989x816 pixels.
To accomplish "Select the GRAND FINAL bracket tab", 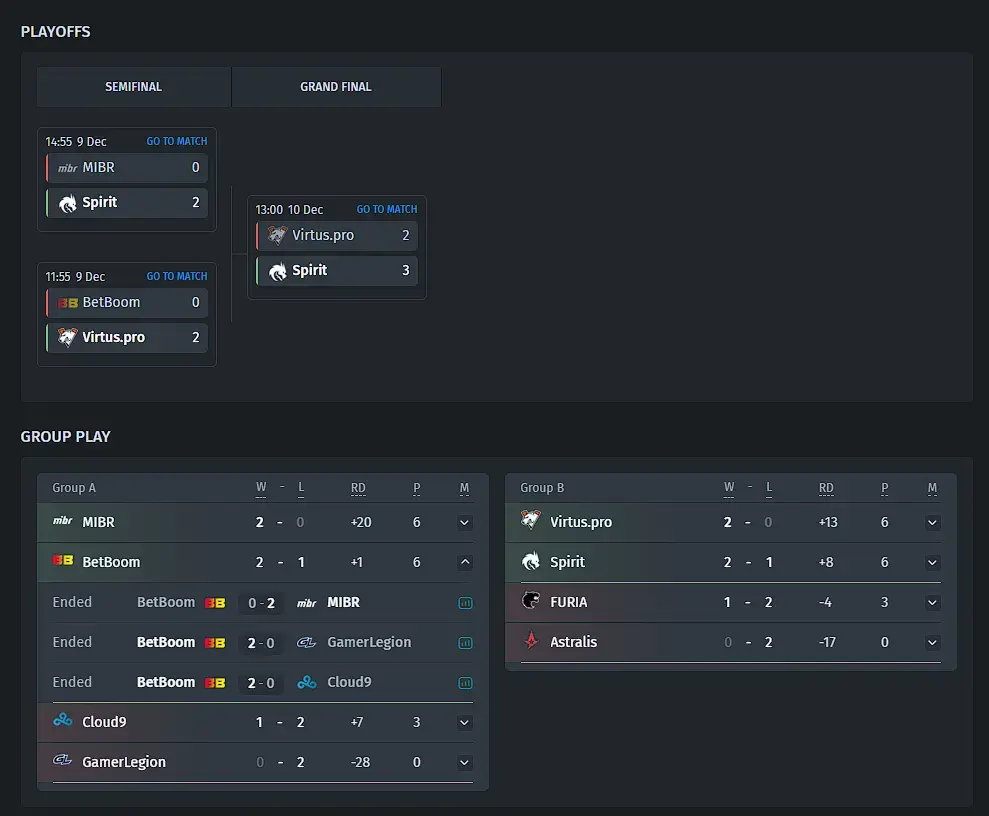I will [x=336, y=87].
